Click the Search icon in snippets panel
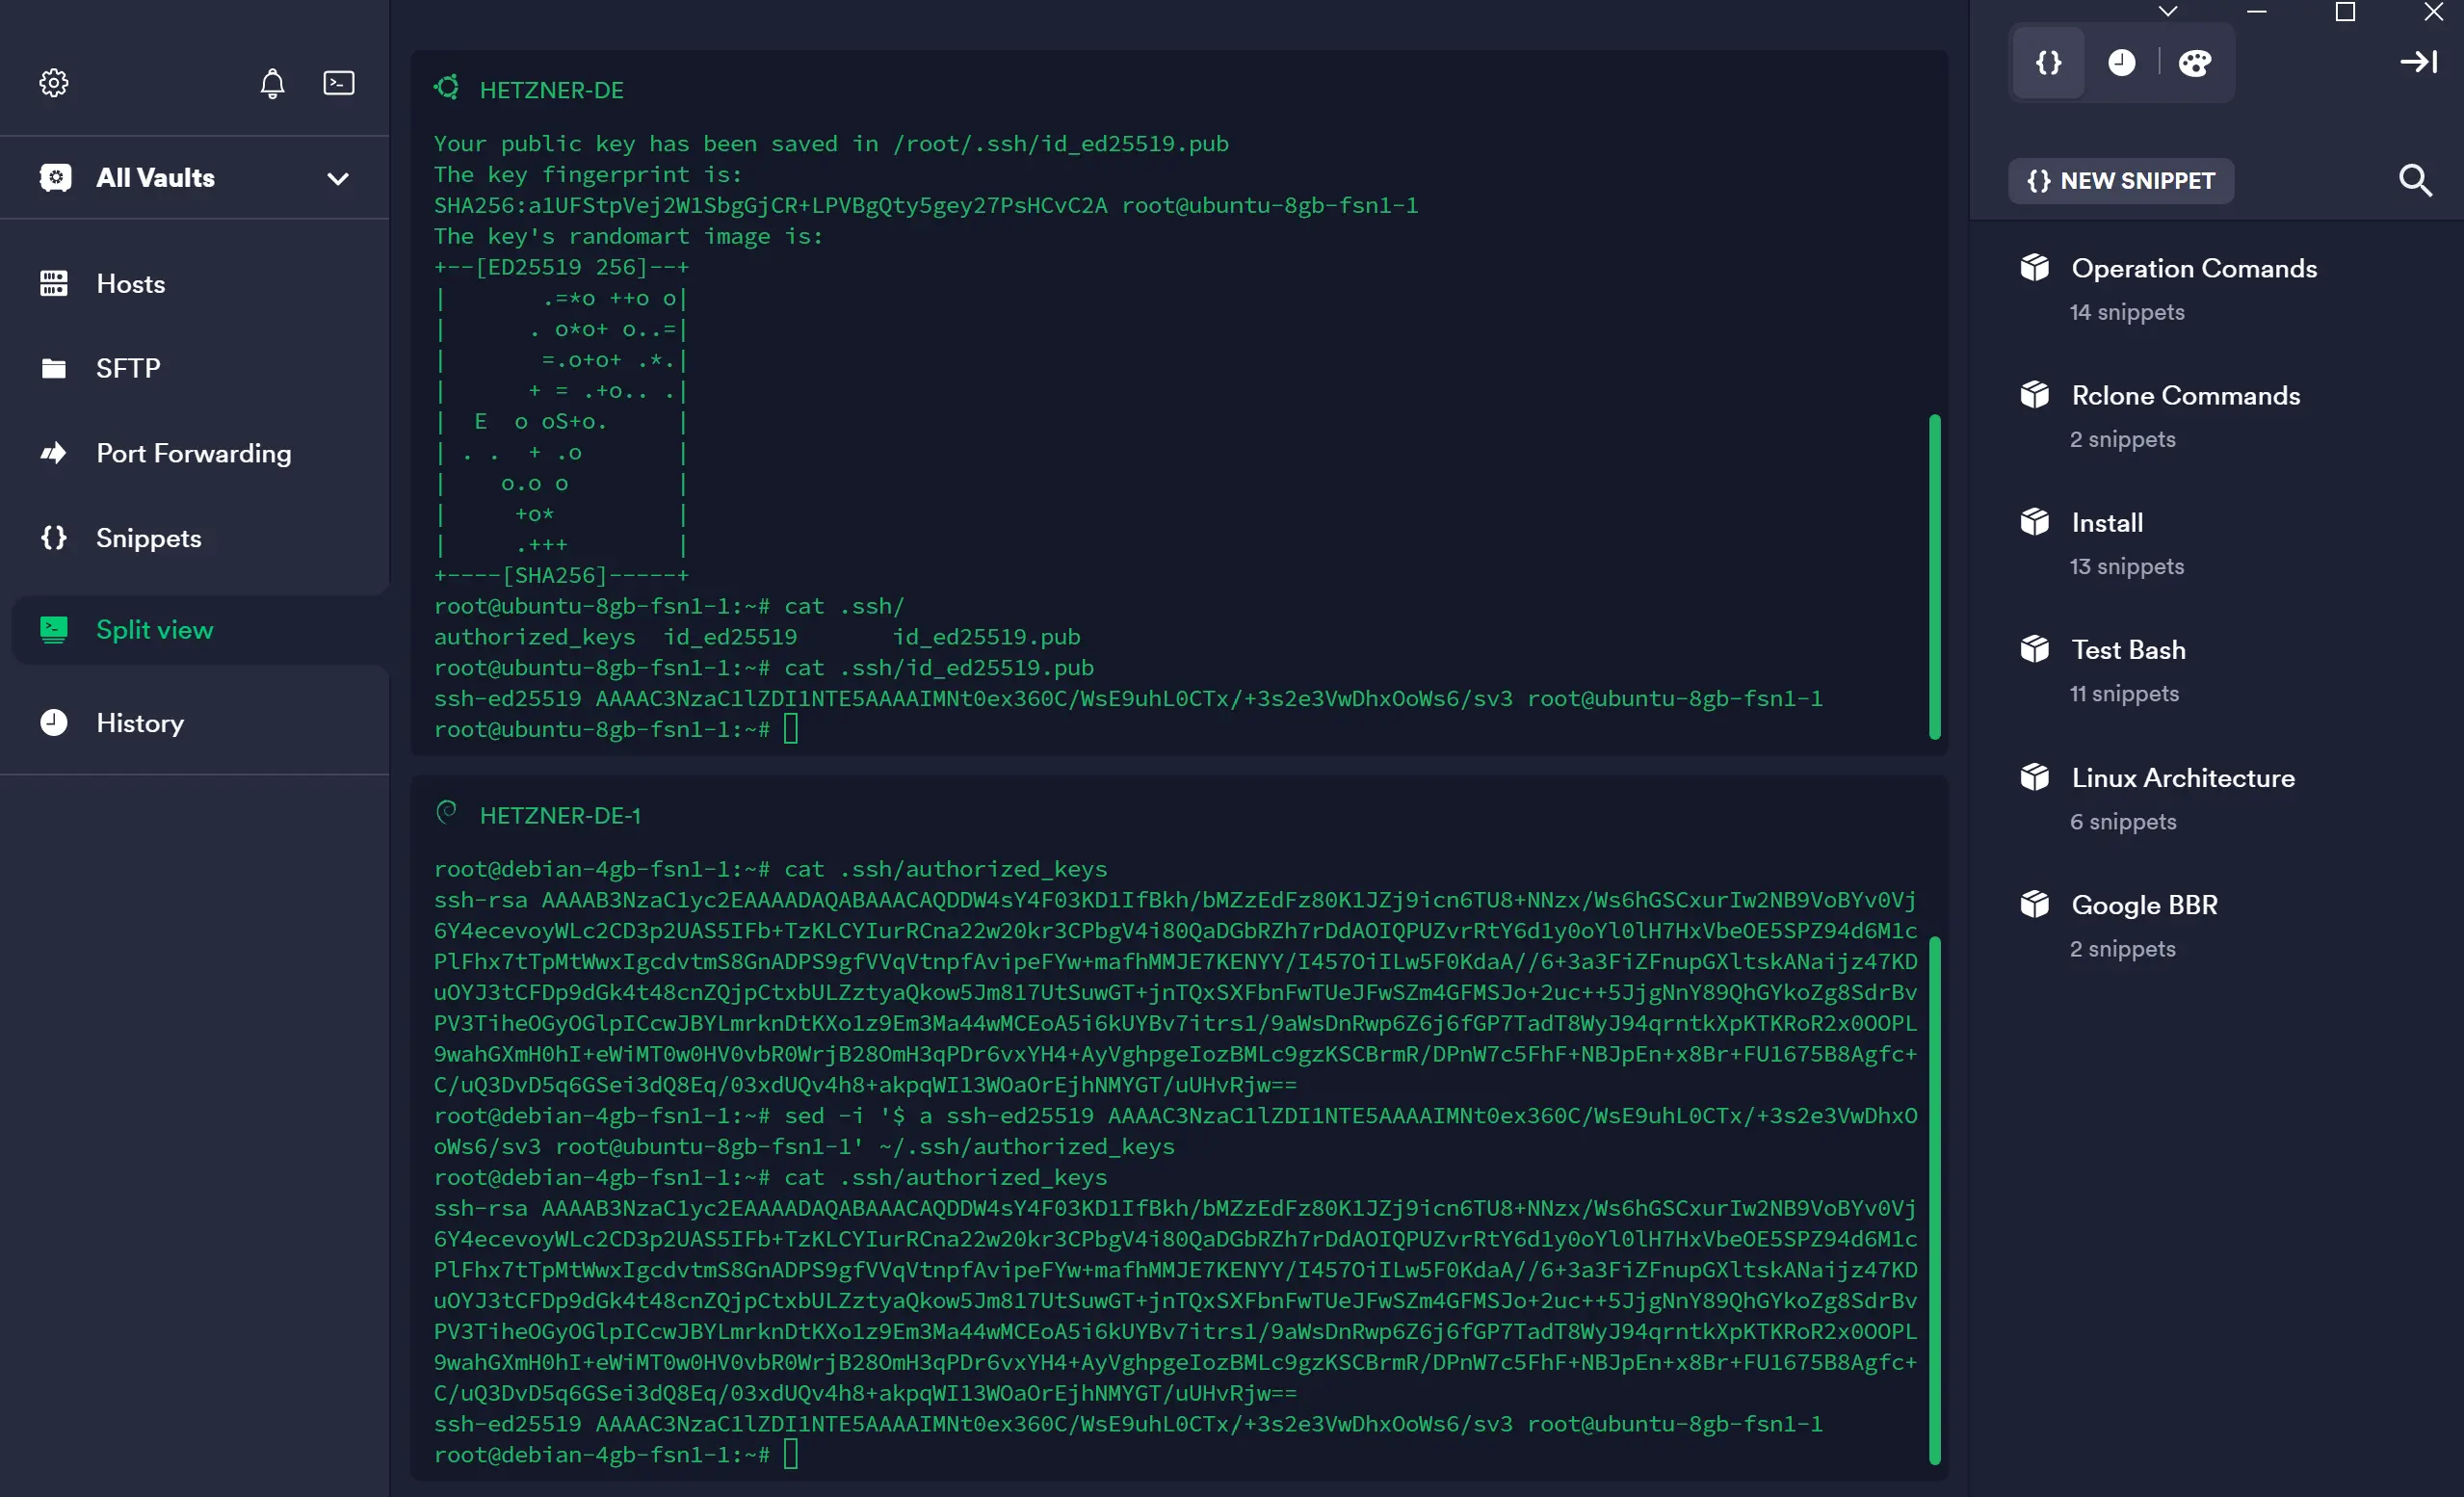Image resolution: width=2464 pixels, height=1497 pixels. pos(2417,179)
